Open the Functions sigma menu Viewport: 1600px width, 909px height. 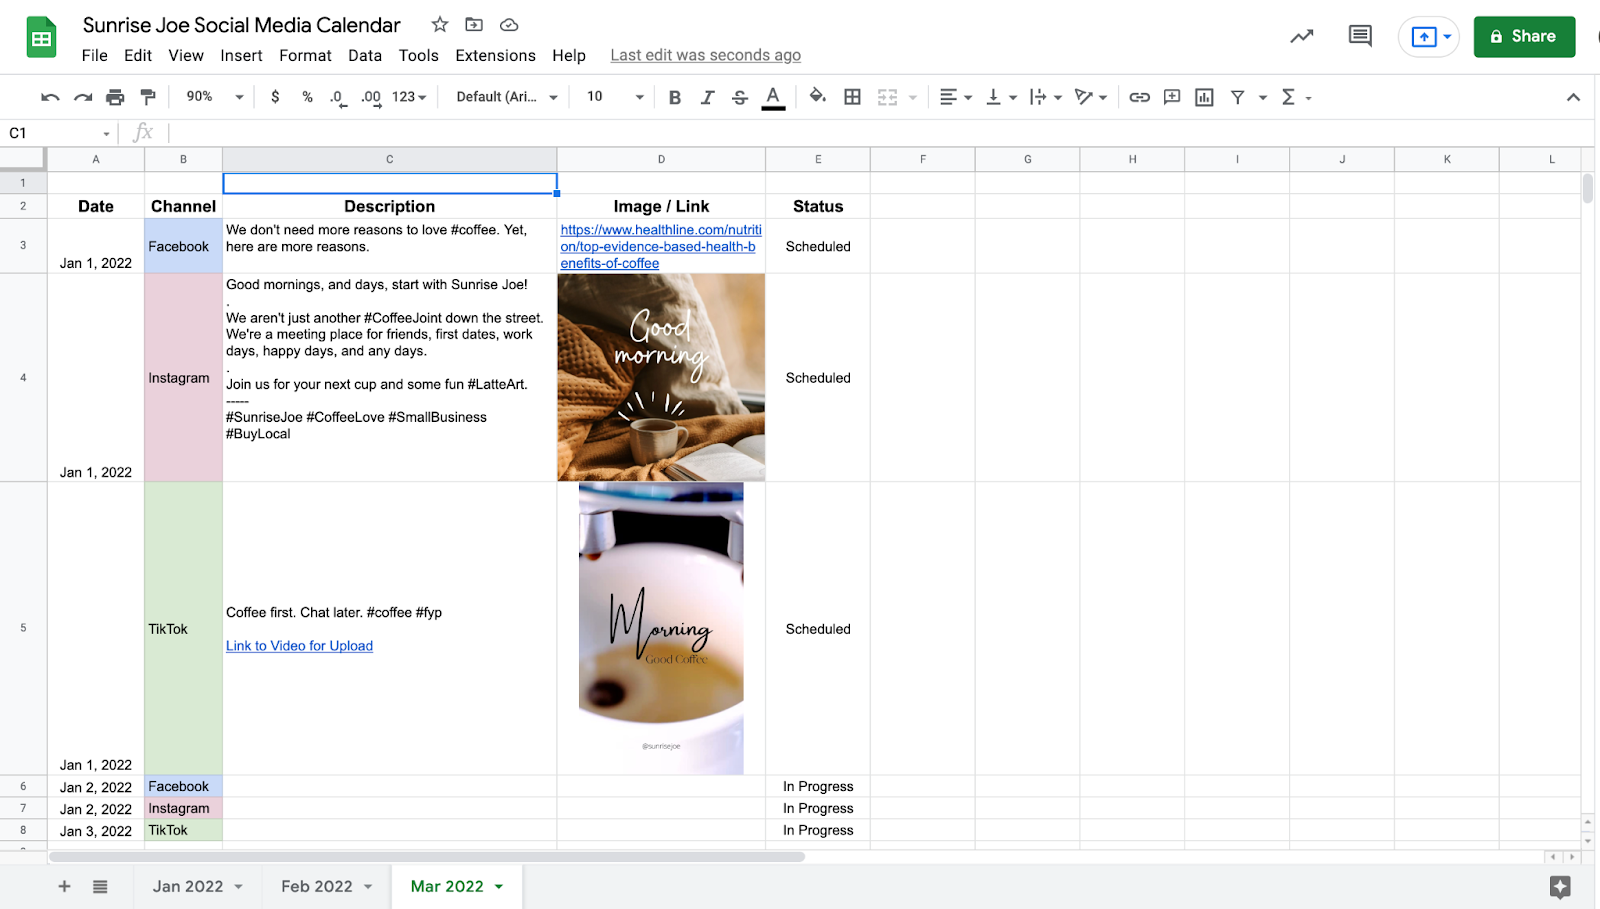[x=1295, y=97]
